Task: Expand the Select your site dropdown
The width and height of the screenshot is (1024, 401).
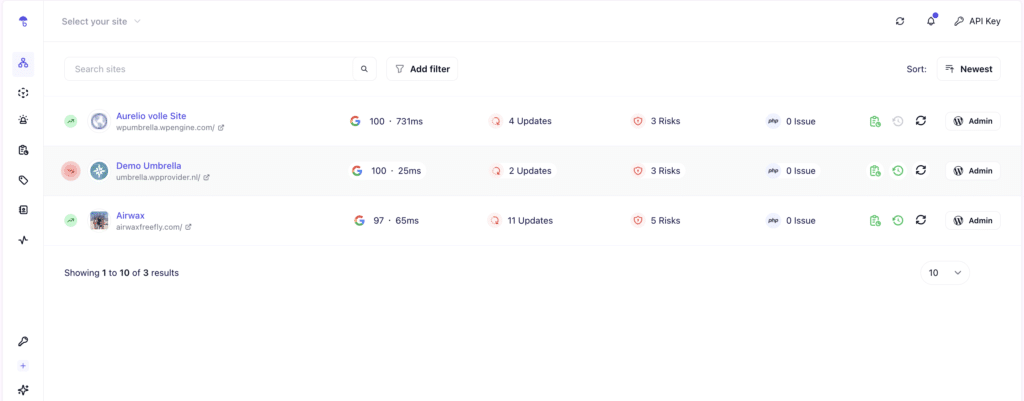Action: click(x=101, y=21)
